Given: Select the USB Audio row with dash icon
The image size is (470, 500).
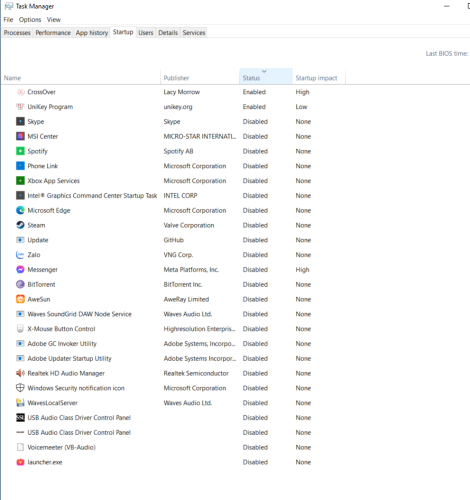Looking at the screenshot, I should [x=173, y=432].
